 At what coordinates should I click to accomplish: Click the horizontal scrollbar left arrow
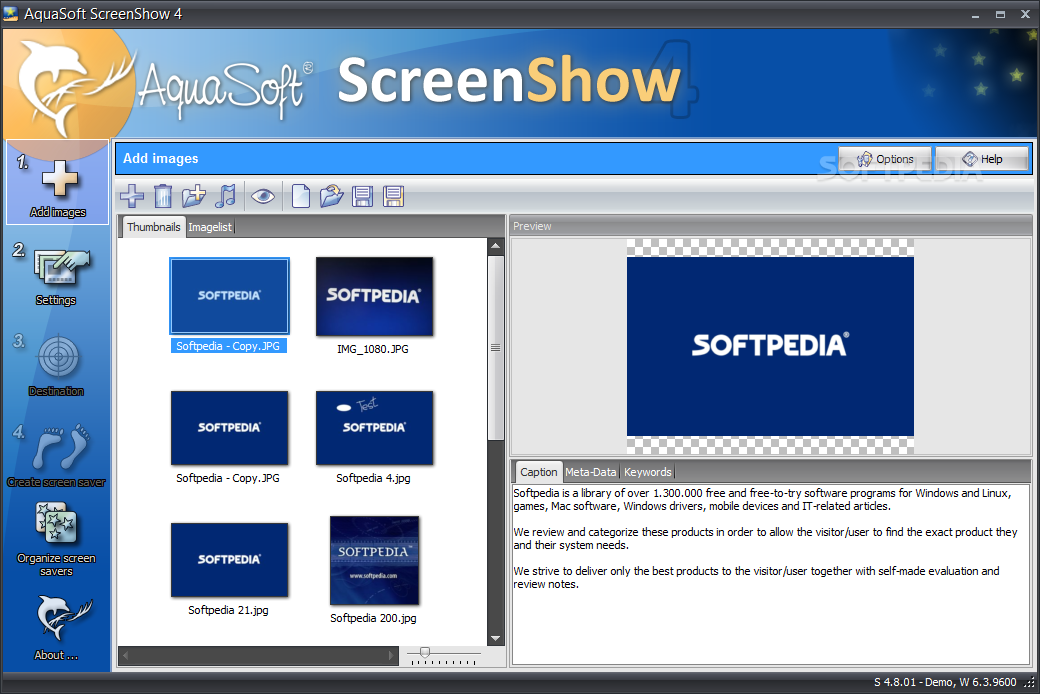coord(125,656)
